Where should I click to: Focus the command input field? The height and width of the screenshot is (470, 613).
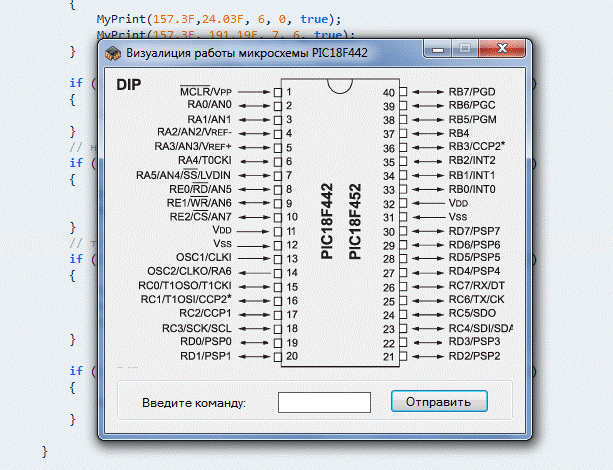tap(324, 402)
